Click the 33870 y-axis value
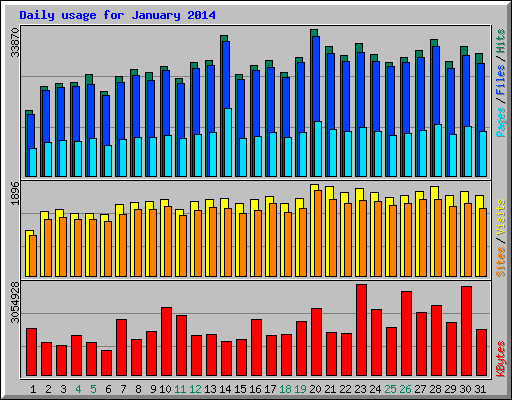512x400 pixels. coord(15,43)
